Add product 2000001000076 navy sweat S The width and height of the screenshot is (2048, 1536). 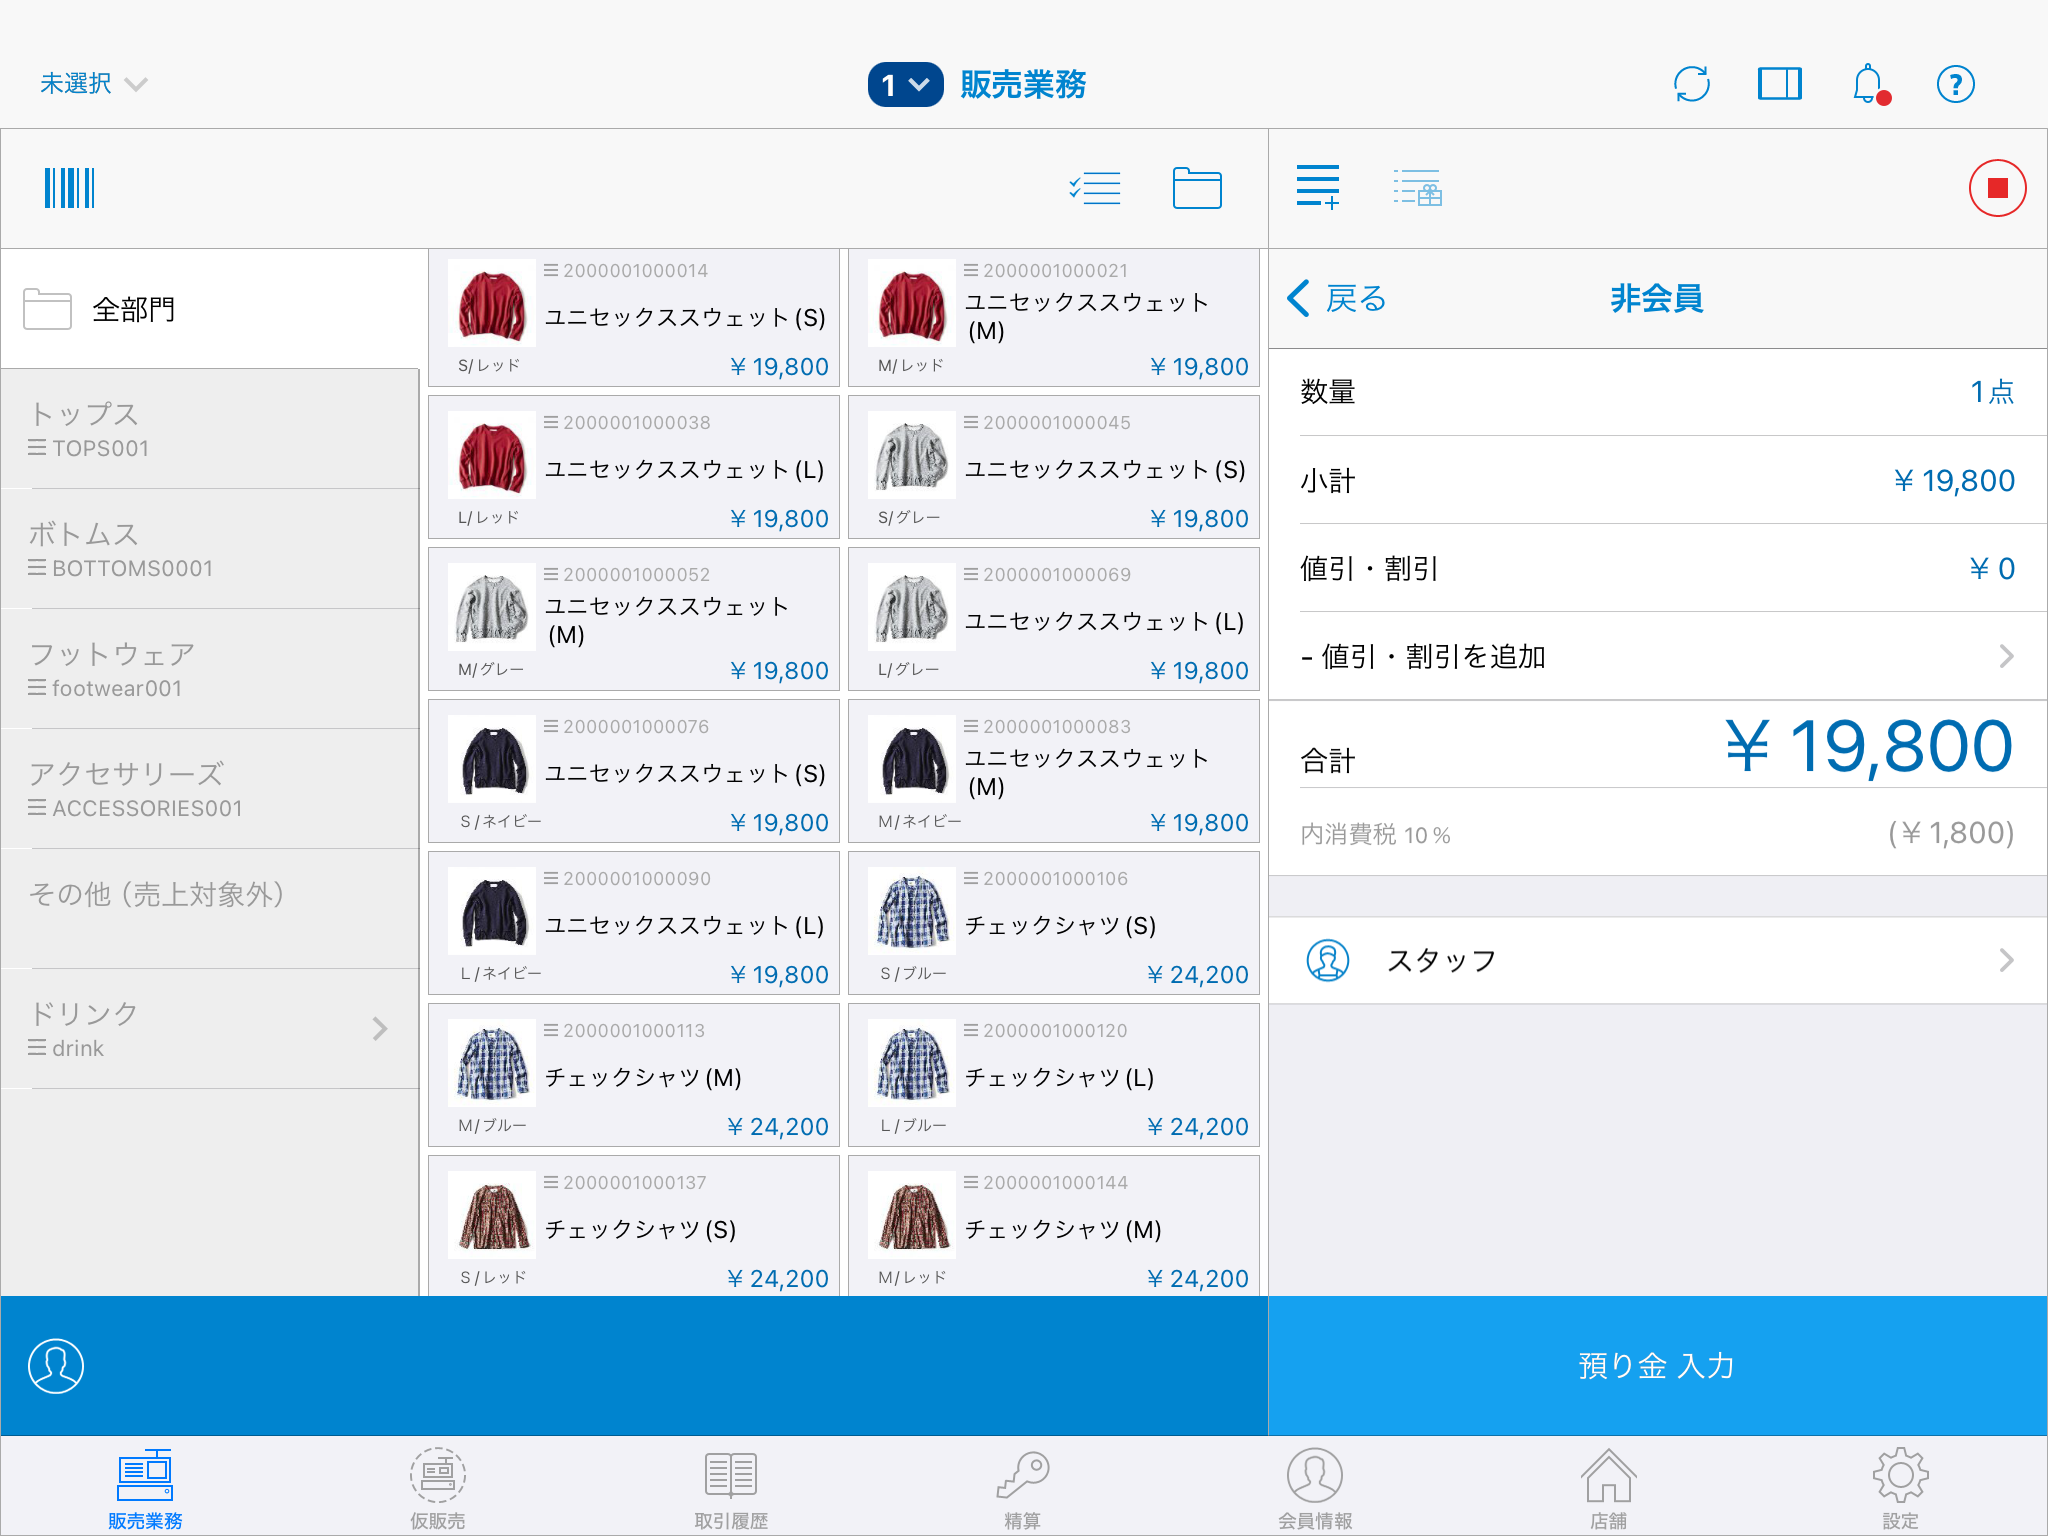tap(634, 771)
